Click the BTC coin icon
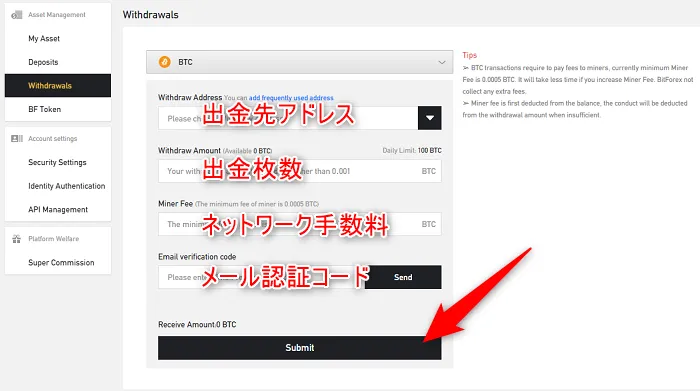 [165, 62]
